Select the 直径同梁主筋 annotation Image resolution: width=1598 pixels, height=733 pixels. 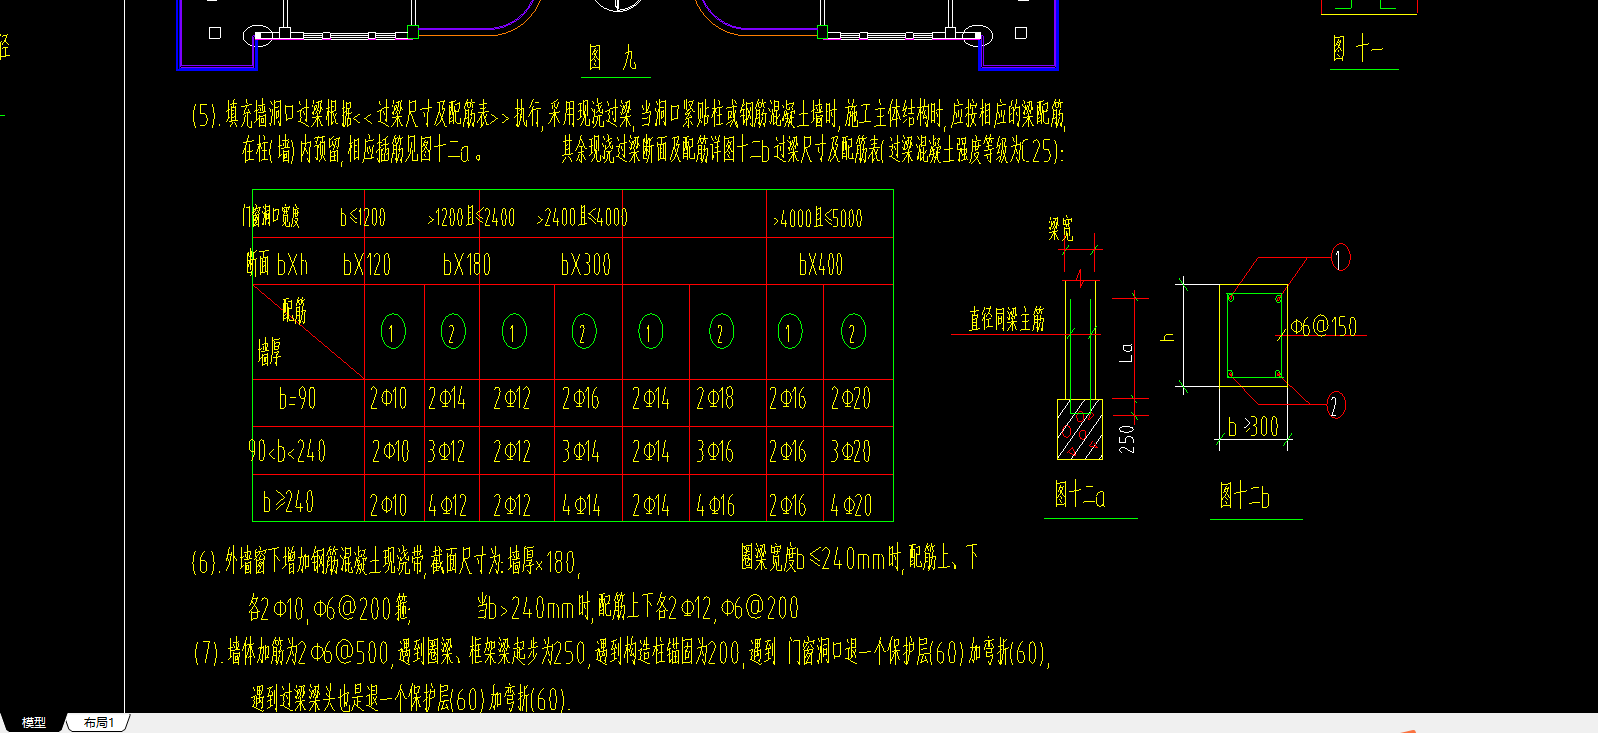(1007, 319)
